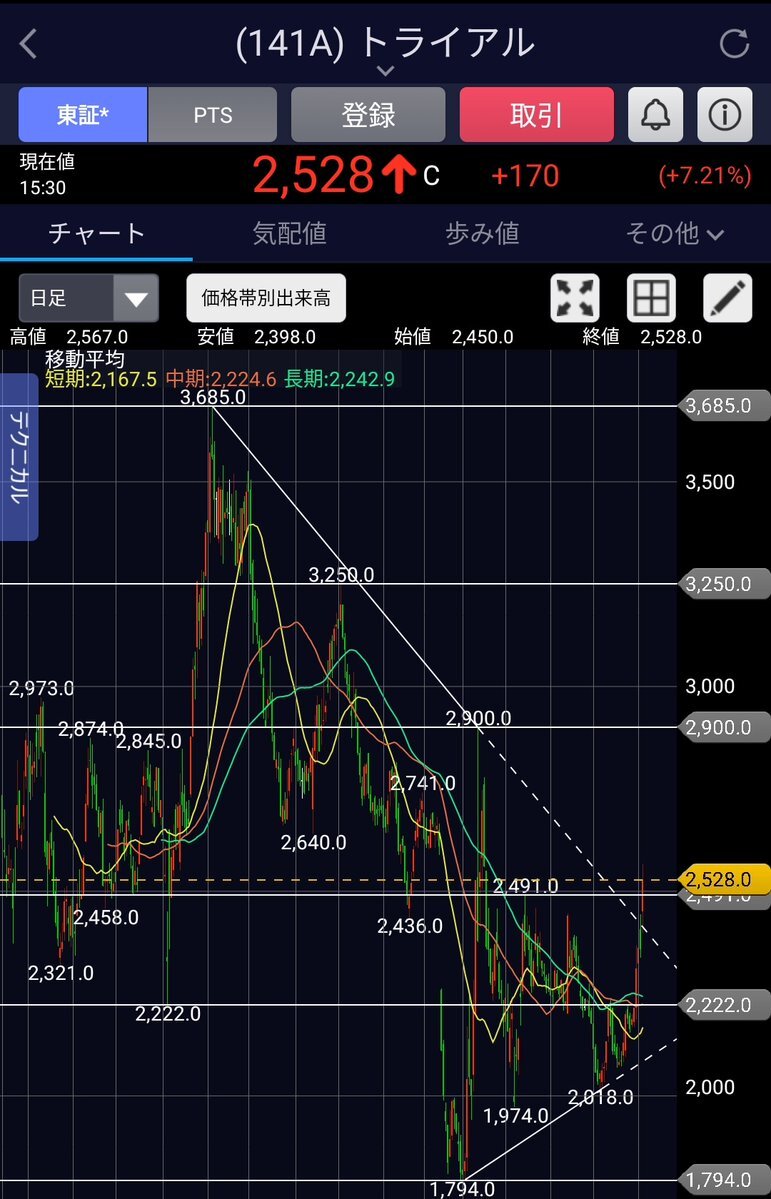Tap the red 取引 button
Image resolution: width=771 pixels, height=1199 pixels.
[536, 115]
